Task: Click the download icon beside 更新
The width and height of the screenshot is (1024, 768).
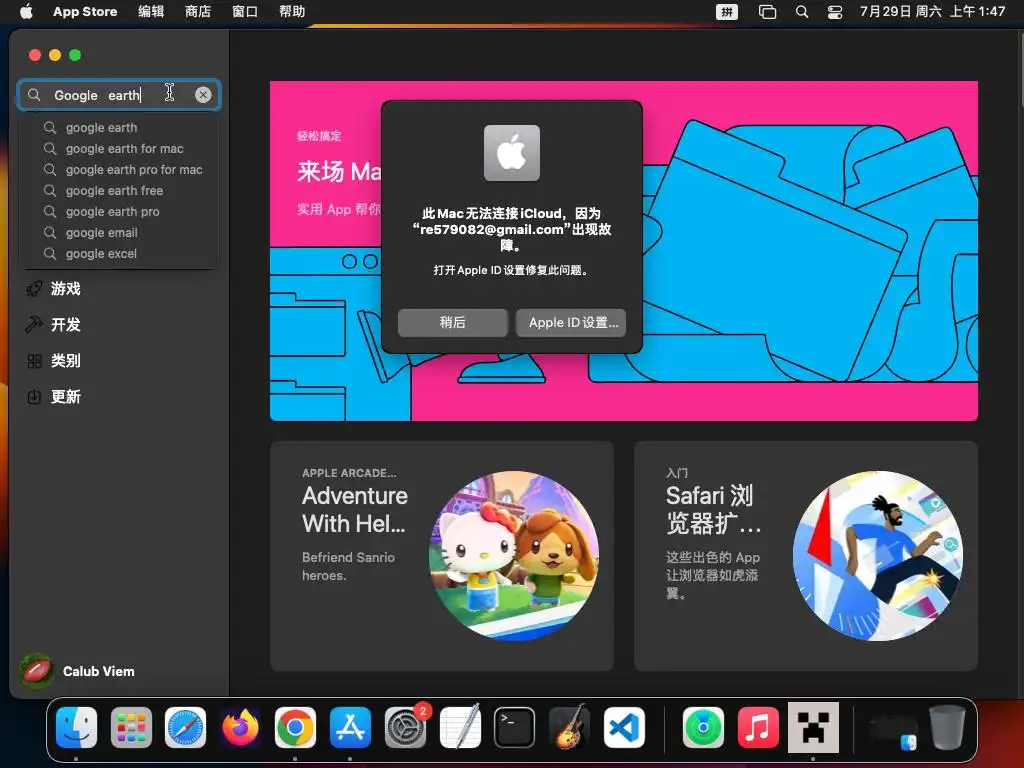Action: coord(34,396)
